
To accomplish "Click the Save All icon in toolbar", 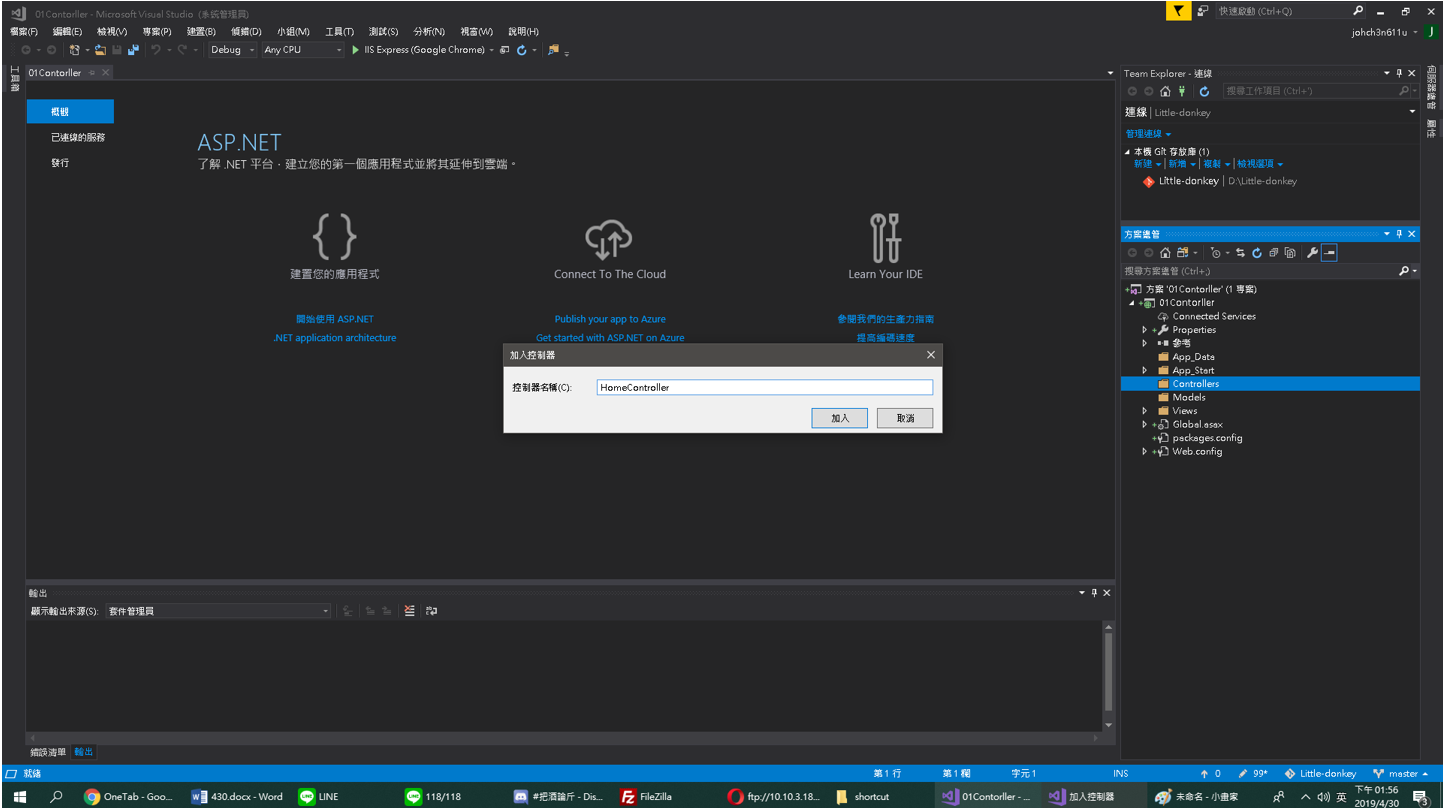I will click(133, 50).
